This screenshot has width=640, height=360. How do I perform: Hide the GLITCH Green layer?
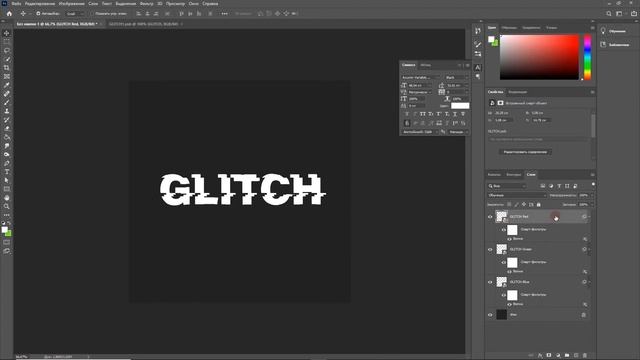[x=490, y=249]
